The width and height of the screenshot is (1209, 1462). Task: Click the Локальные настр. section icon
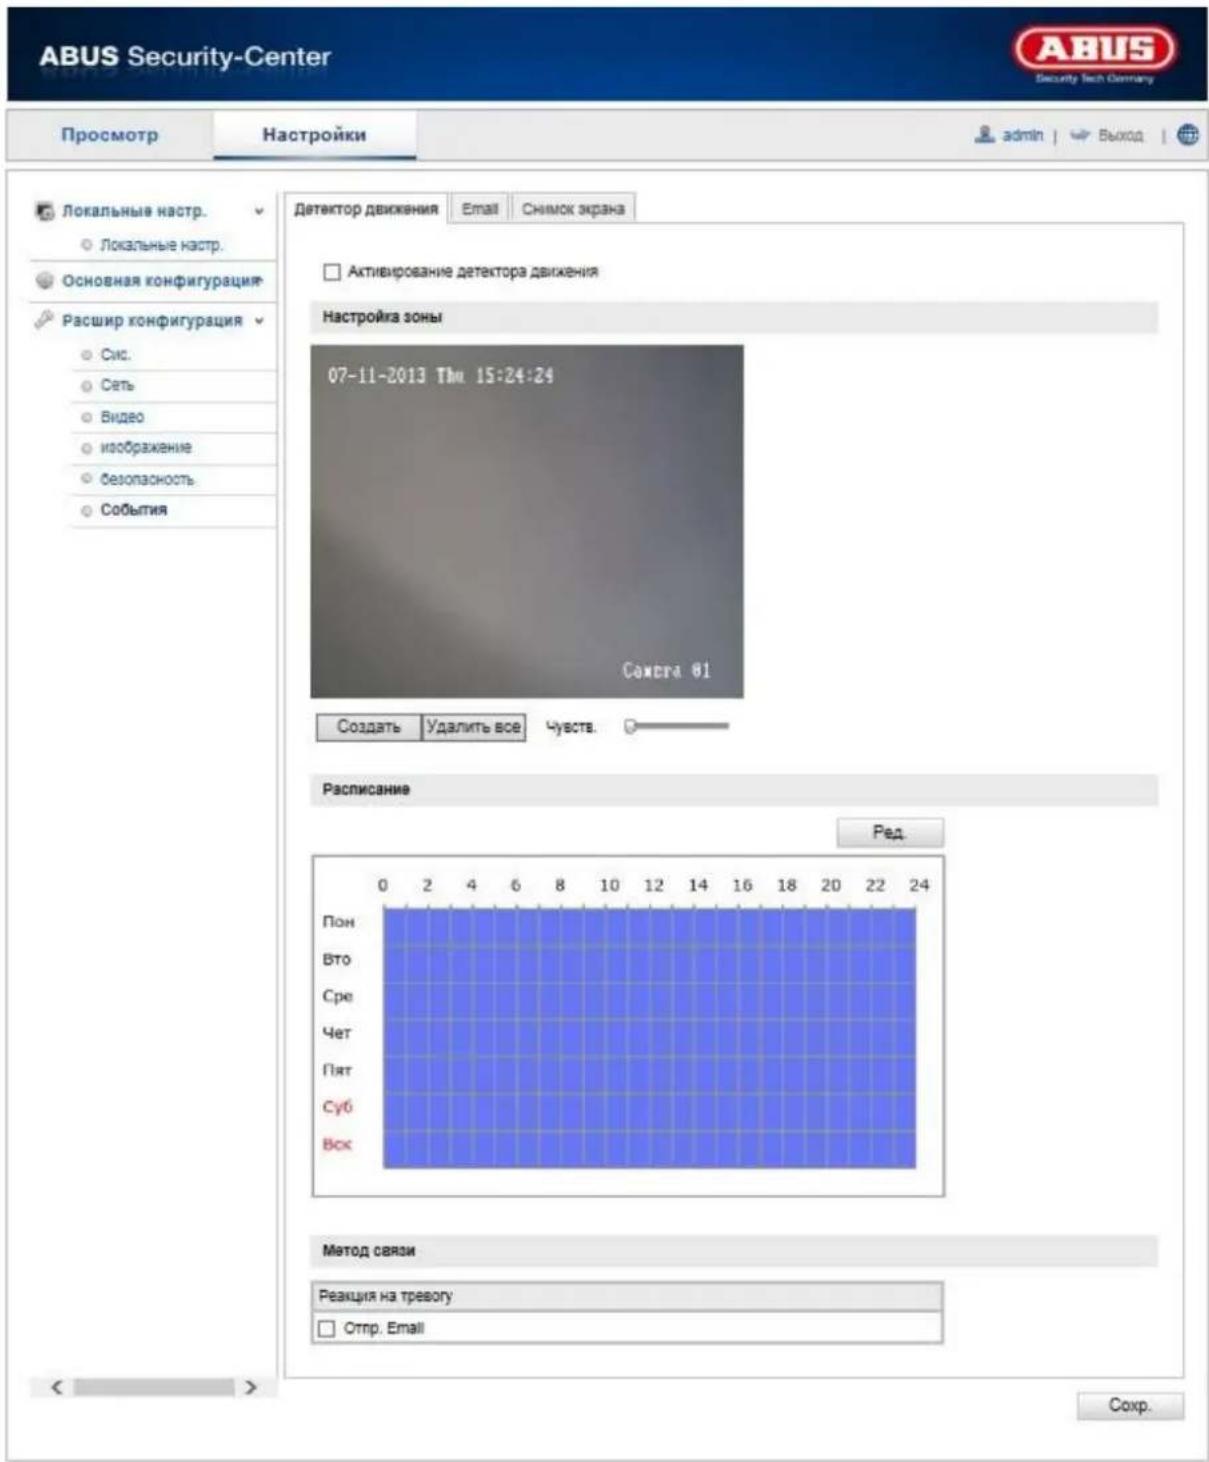pyautogui.click(x=45, y=211)
